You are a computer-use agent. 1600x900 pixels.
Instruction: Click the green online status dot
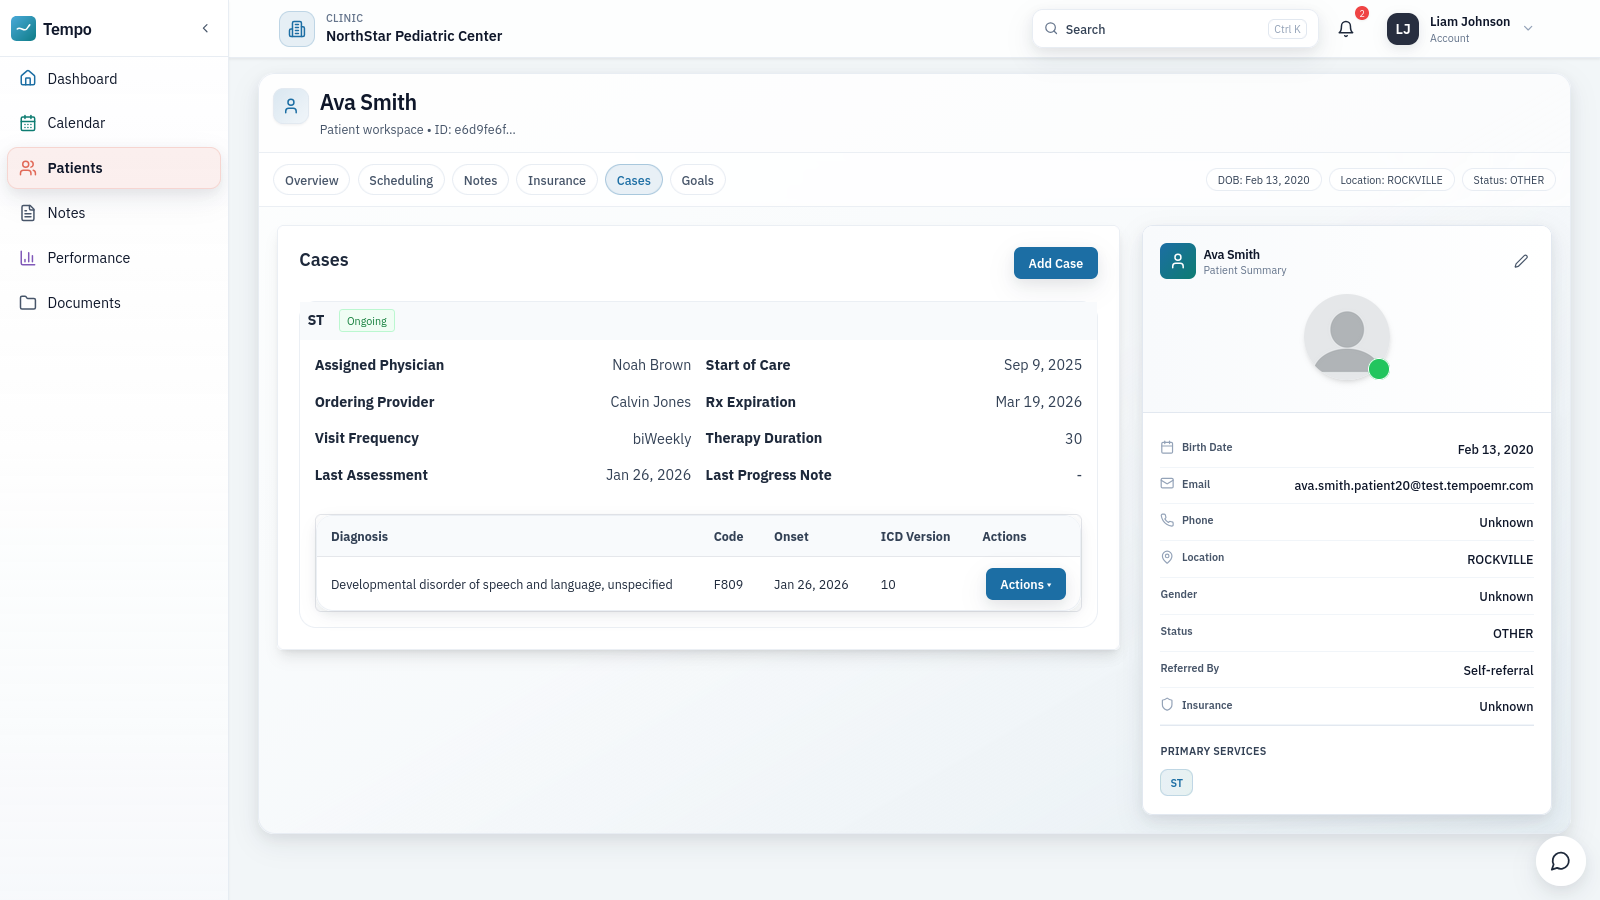(1379, 369)
